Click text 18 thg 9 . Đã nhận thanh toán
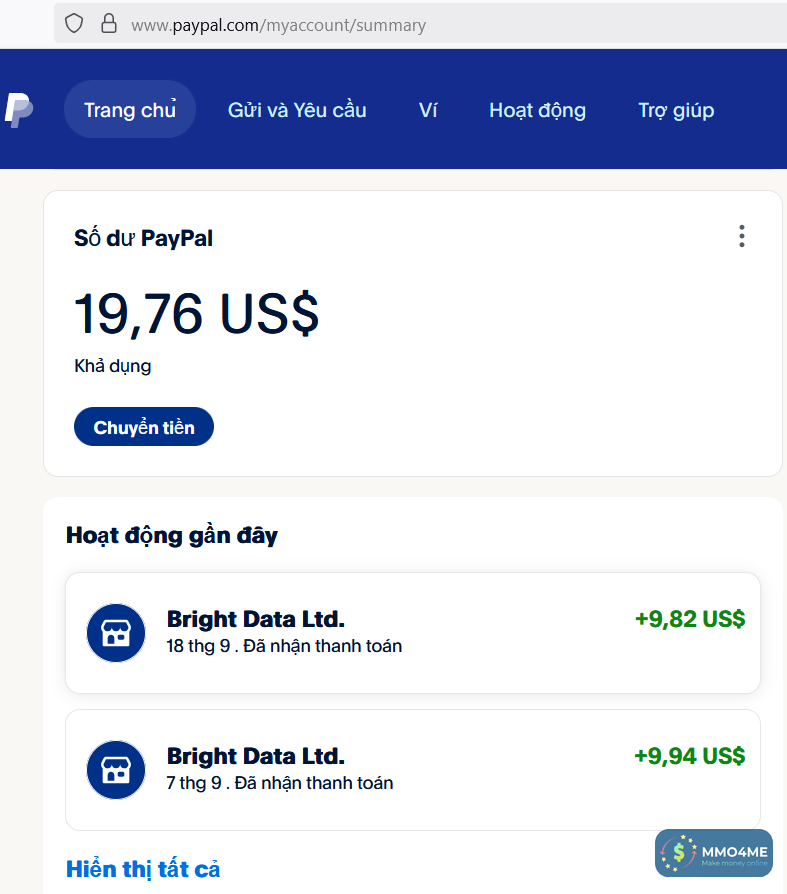 [284, 646]
